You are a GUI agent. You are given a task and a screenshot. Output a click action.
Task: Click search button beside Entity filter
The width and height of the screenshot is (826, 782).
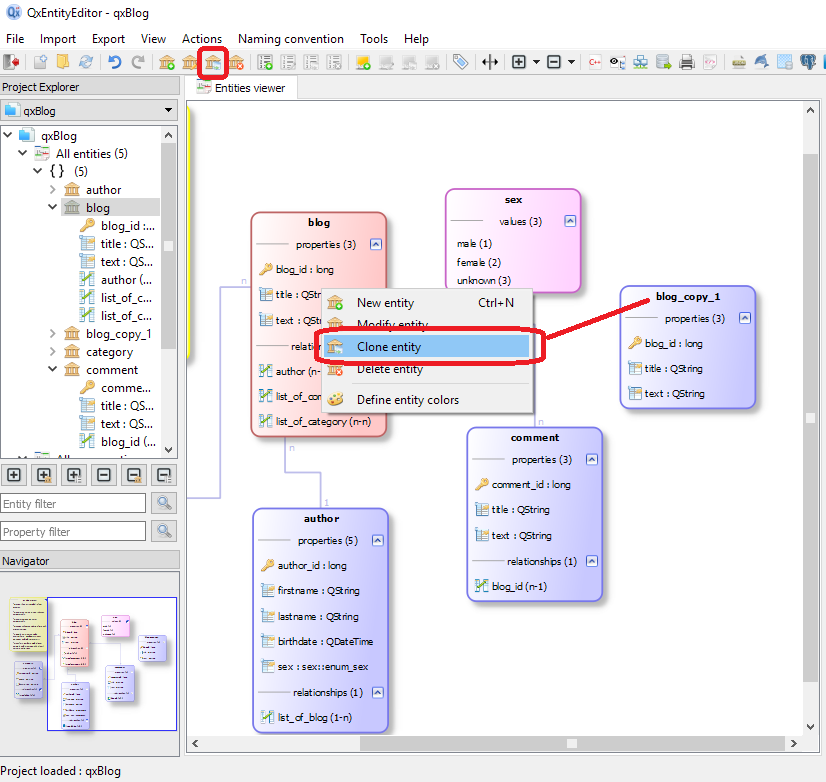pyautogui.click(x=162, y=503)
